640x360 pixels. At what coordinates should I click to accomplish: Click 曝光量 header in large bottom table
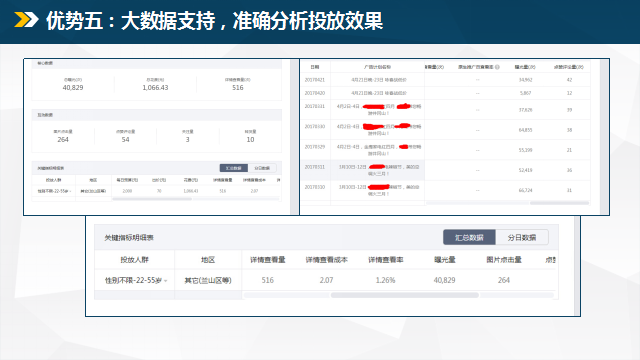coord(444,260)
